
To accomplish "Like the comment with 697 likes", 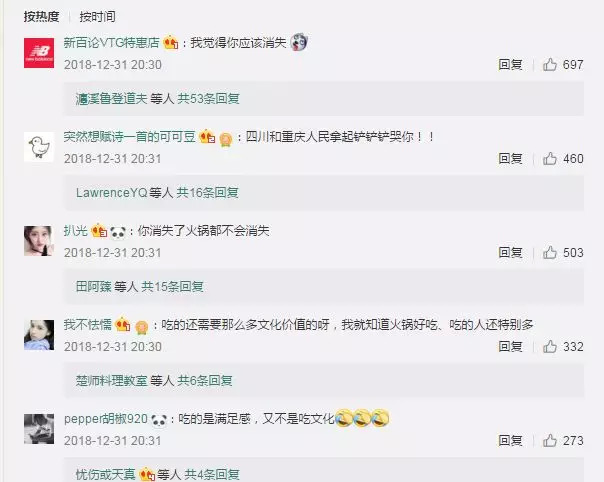I will tap(550, 64).
